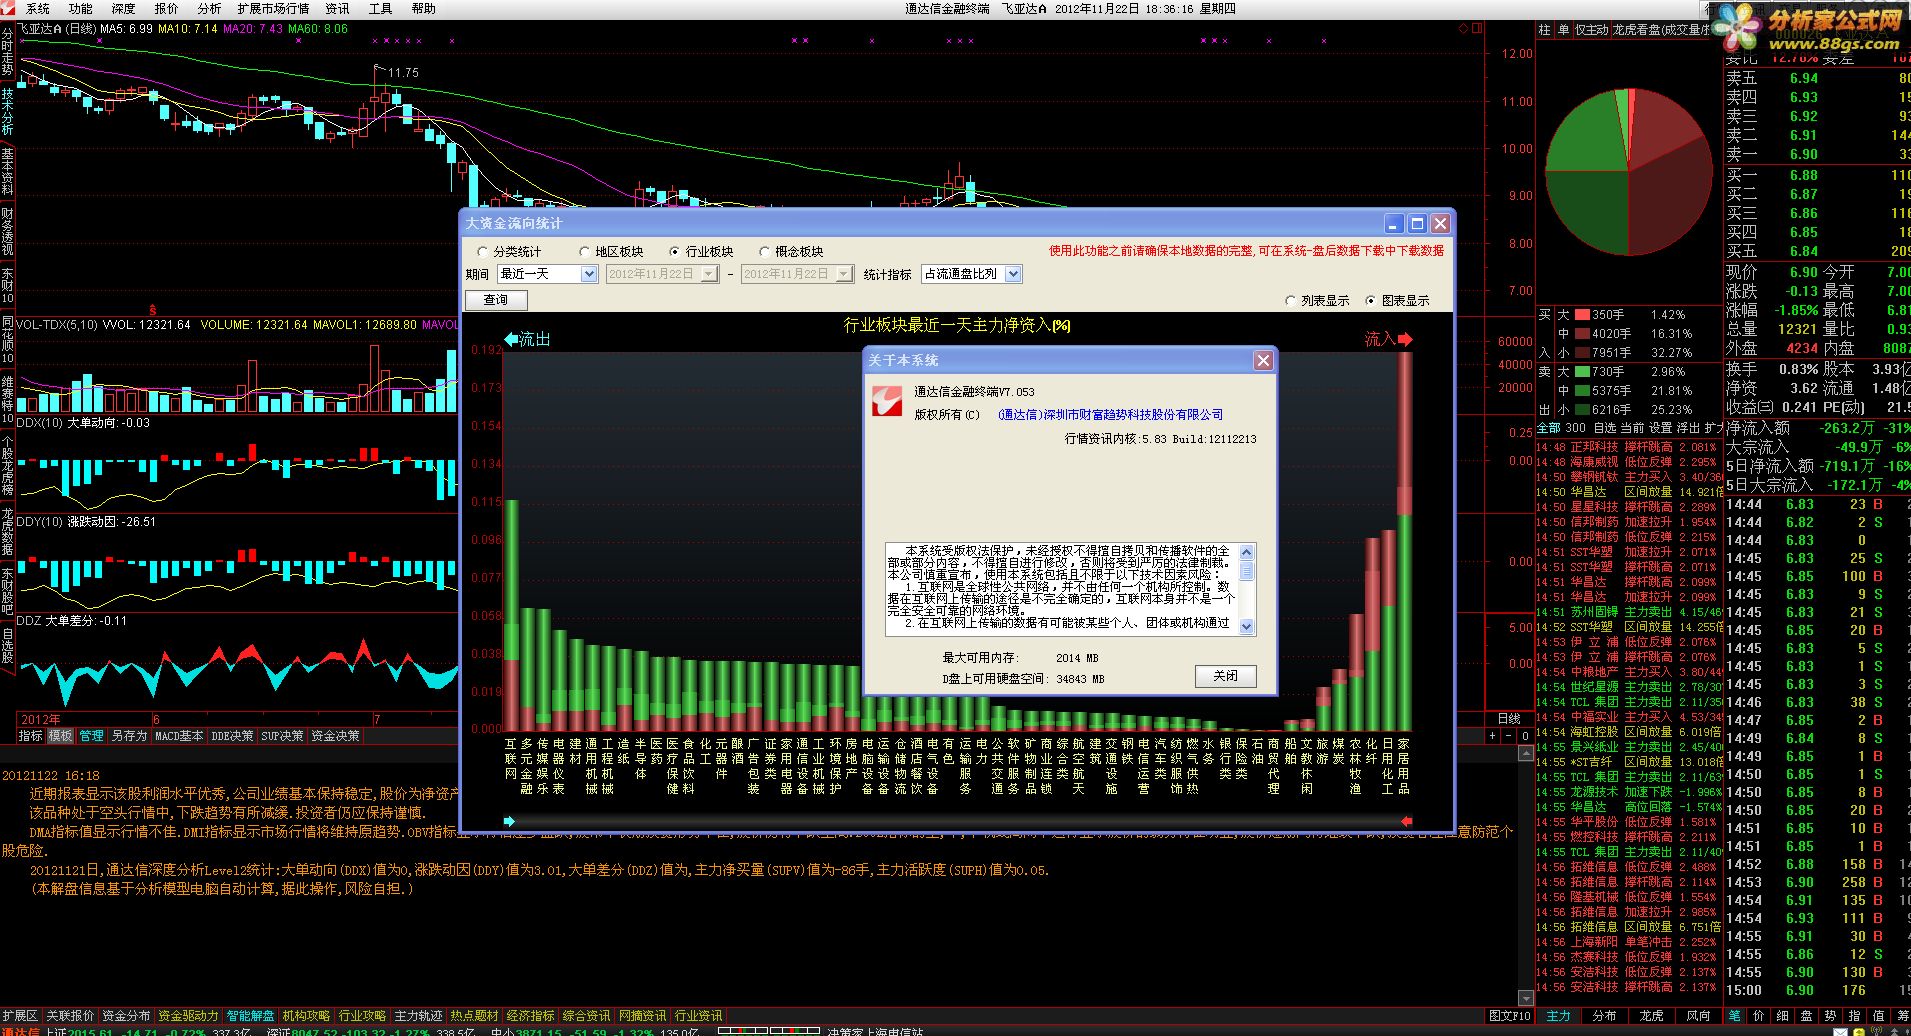Screen dimensions: 1911x1036
Task: Maximize the 大资金流向统计 window
Action: [1417, 223]
